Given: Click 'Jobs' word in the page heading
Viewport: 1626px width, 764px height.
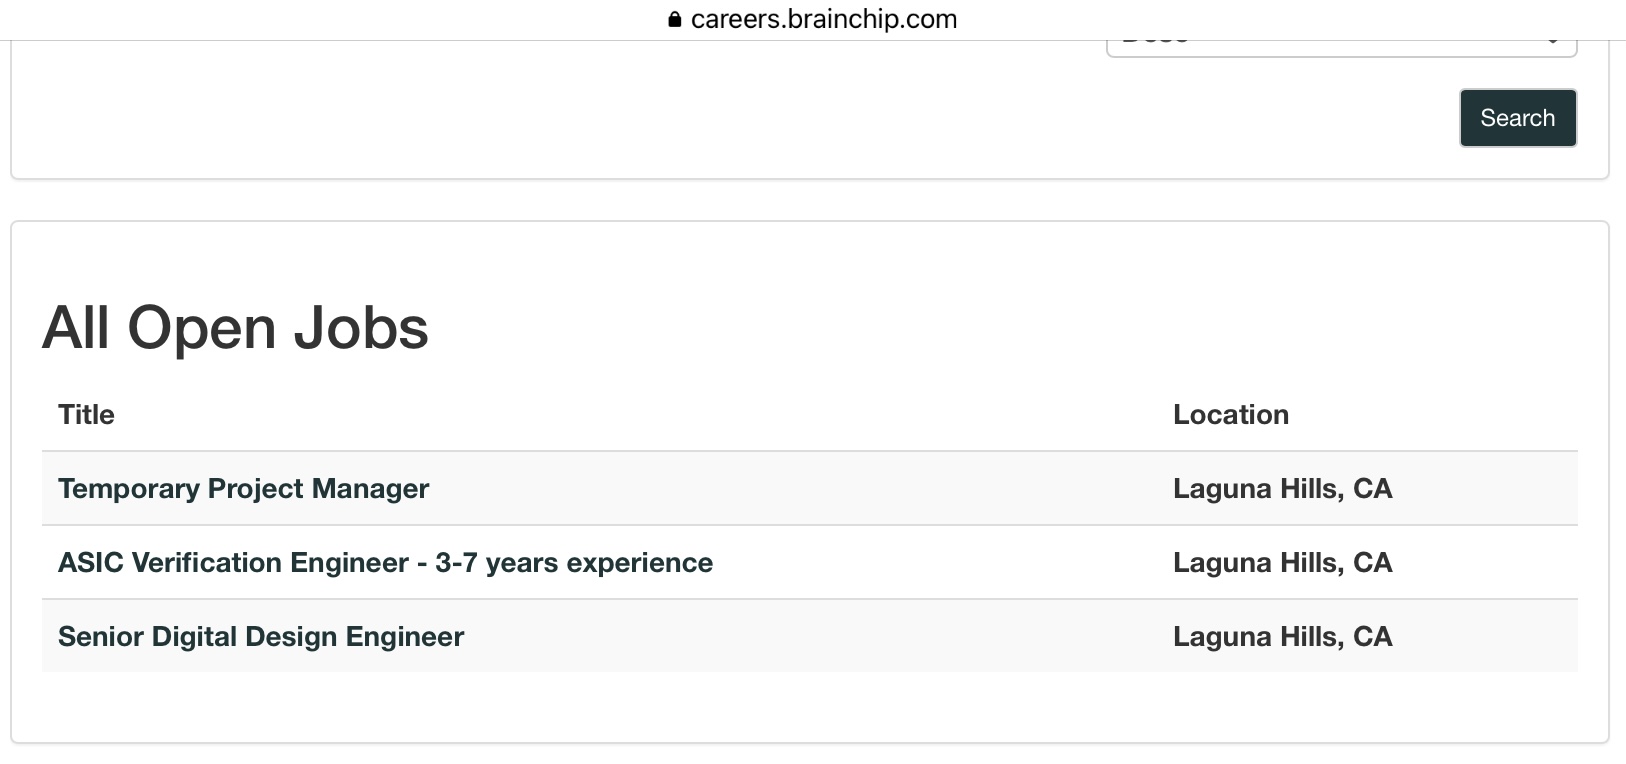Looking at the screenshot, I should click(x=361, y=328).
